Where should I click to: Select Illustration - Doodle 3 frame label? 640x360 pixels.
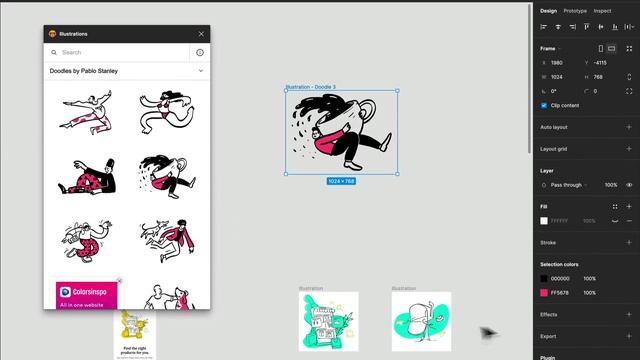click(311, 87)
